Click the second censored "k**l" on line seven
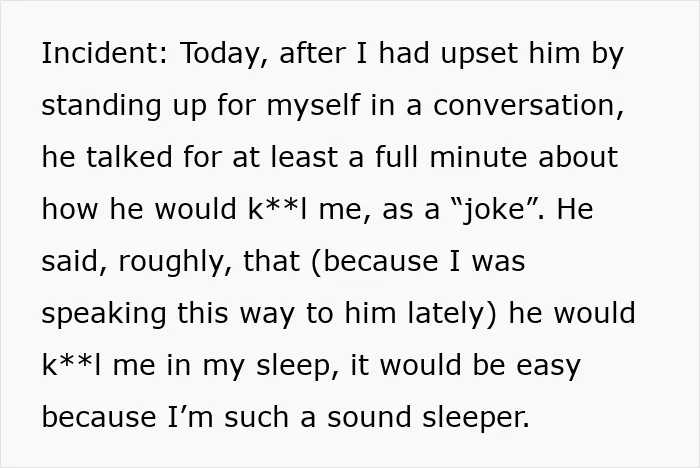Screen dimensions: 700x468 (71, 365)
